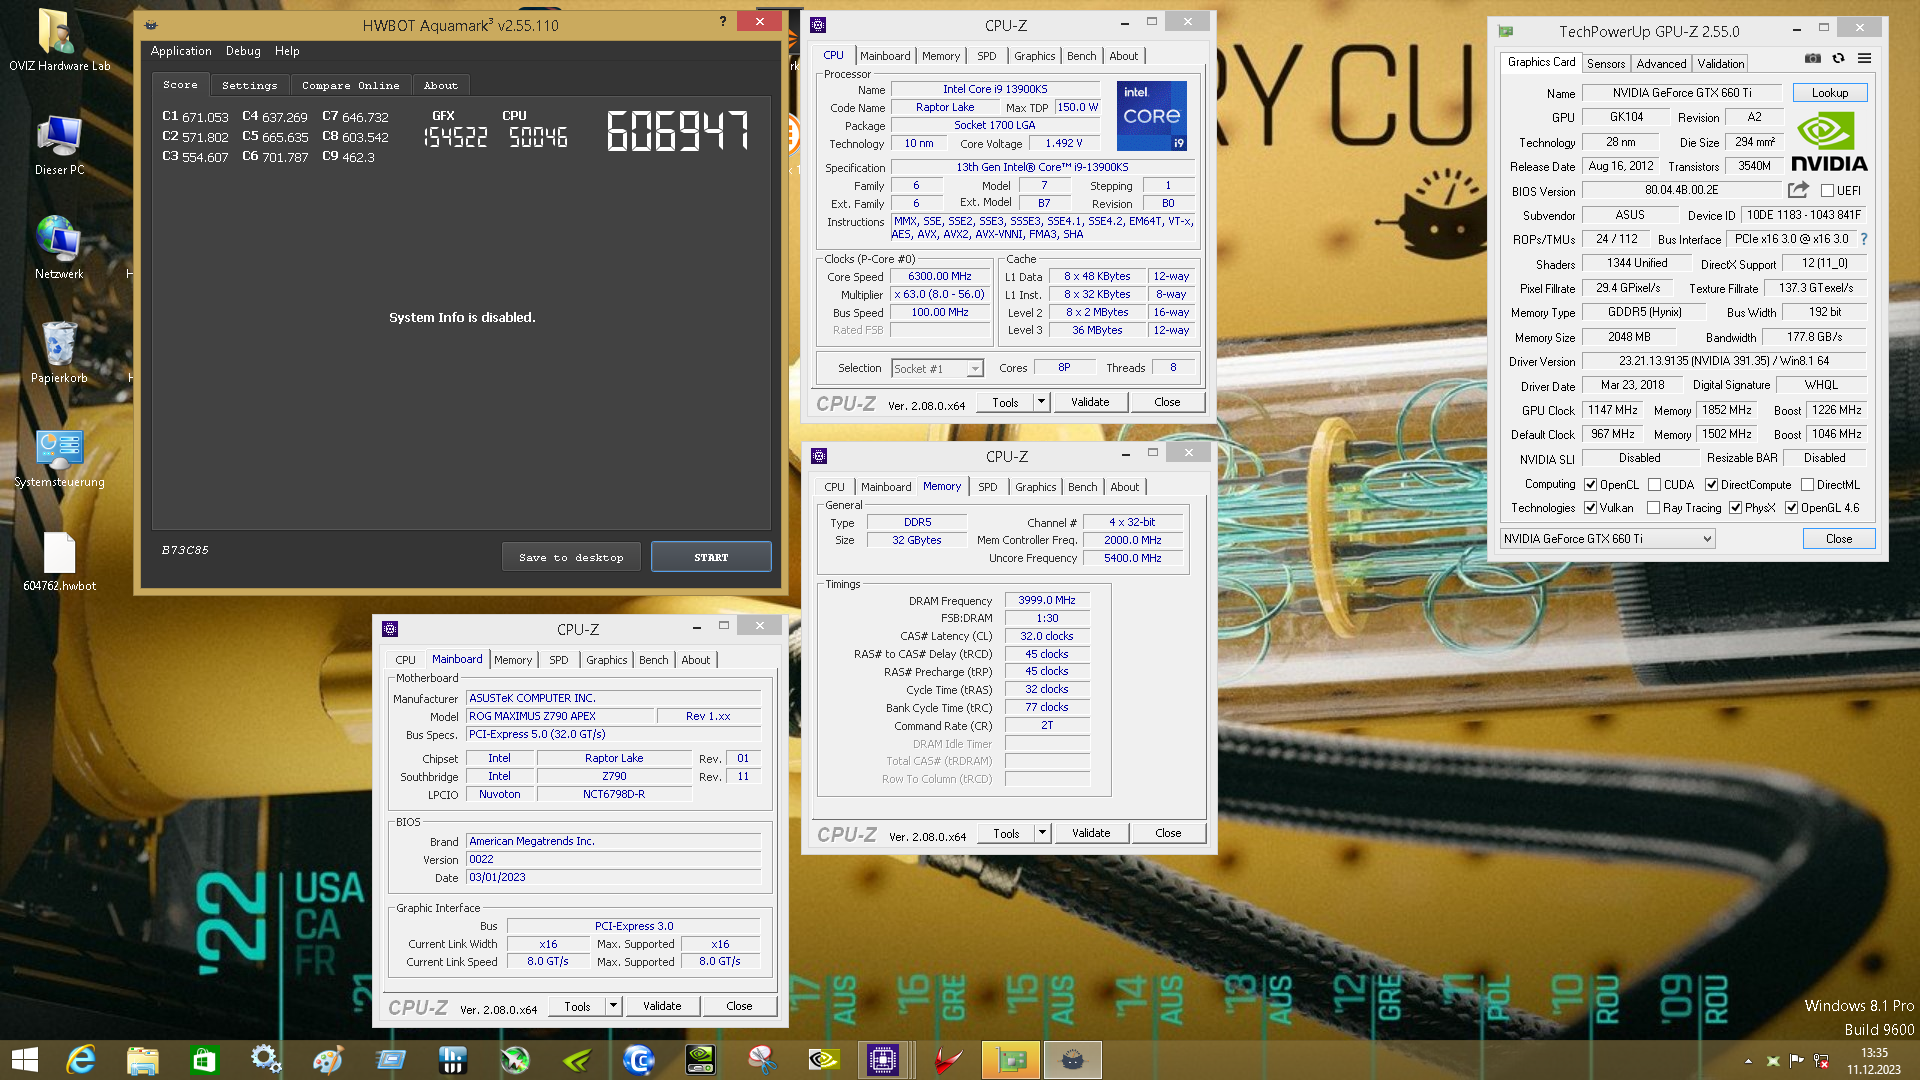The image size is (1920, 1080).
Task: Click the CPU-Z purple chip taskbar icon
Action: coord(883,1060)
